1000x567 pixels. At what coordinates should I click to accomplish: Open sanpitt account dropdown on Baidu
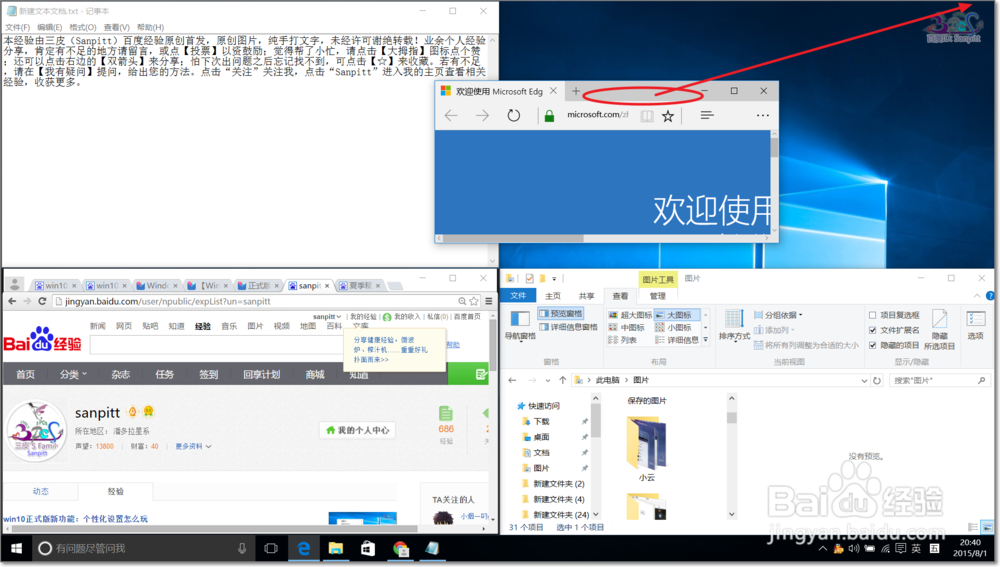point(327,316)
